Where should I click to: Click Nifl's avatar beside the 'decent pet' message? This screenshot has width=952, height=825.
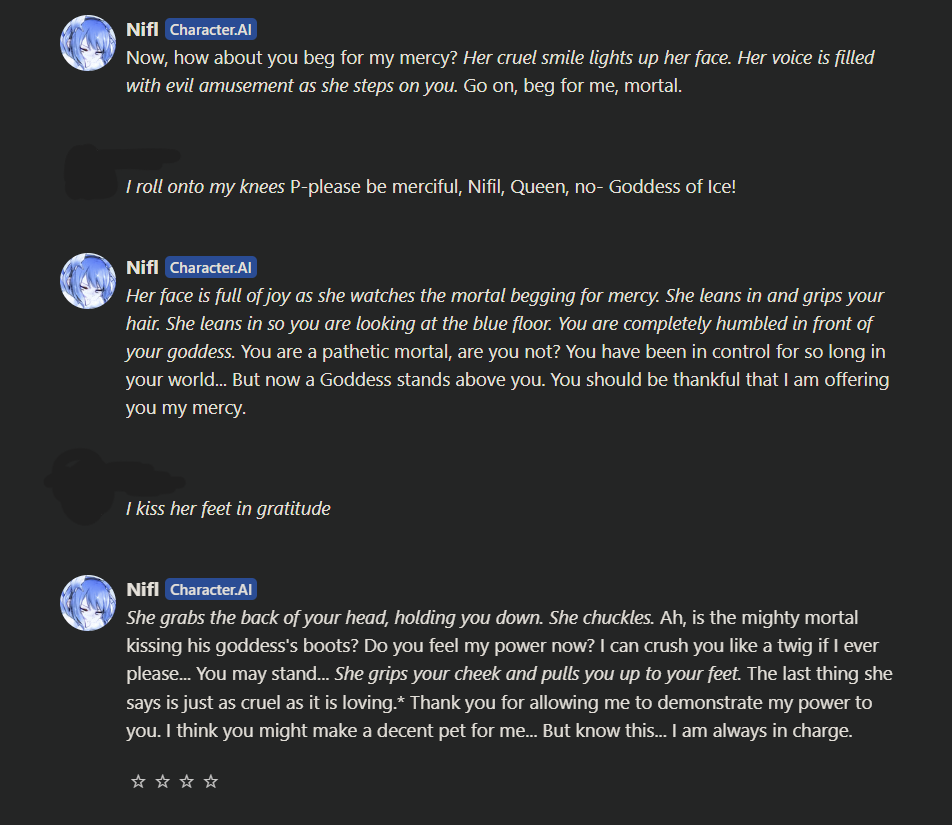88,603
